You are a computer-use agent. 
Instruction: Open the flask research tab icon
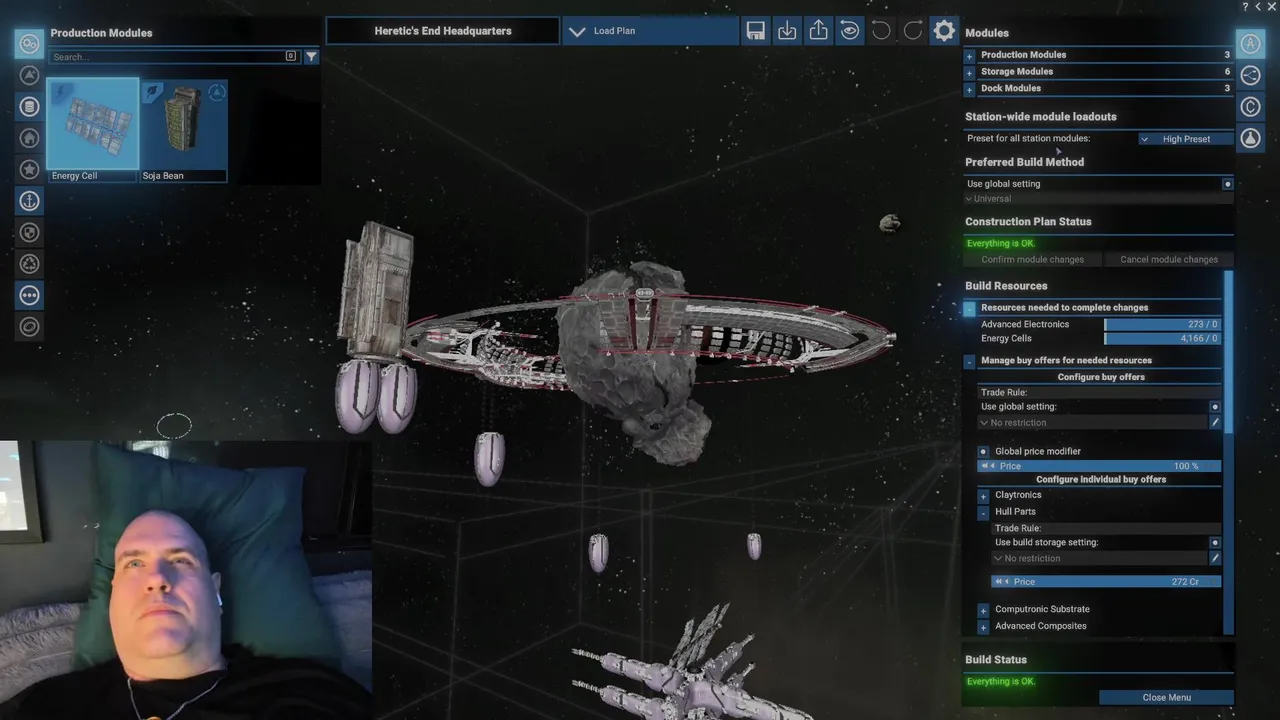click(1250, 138)
